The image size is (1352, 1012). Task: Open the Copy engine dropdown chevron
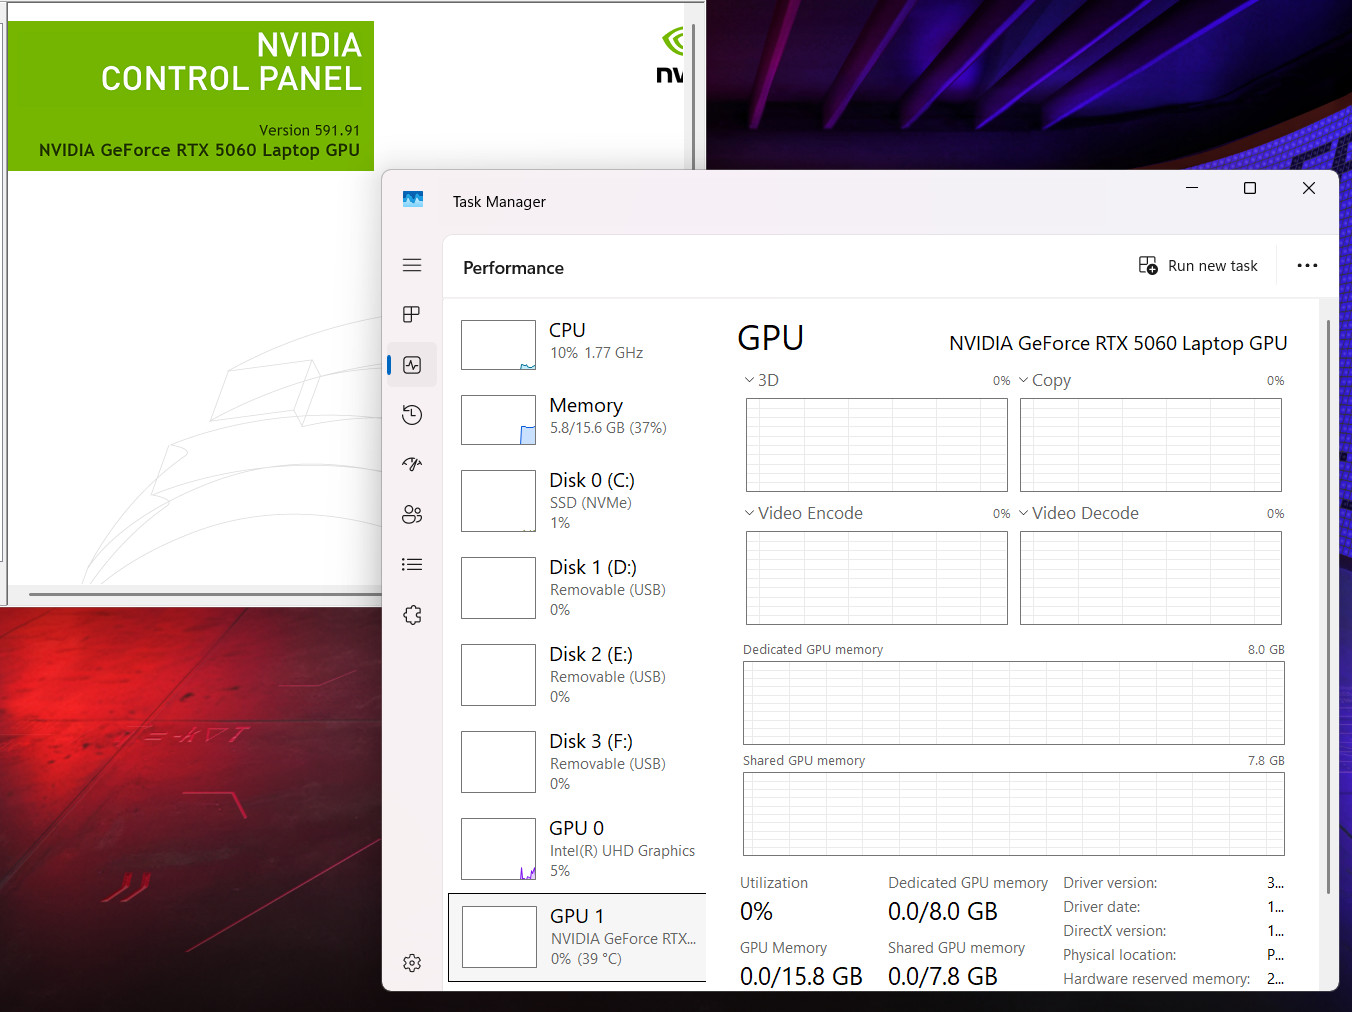coord(1023,380)
